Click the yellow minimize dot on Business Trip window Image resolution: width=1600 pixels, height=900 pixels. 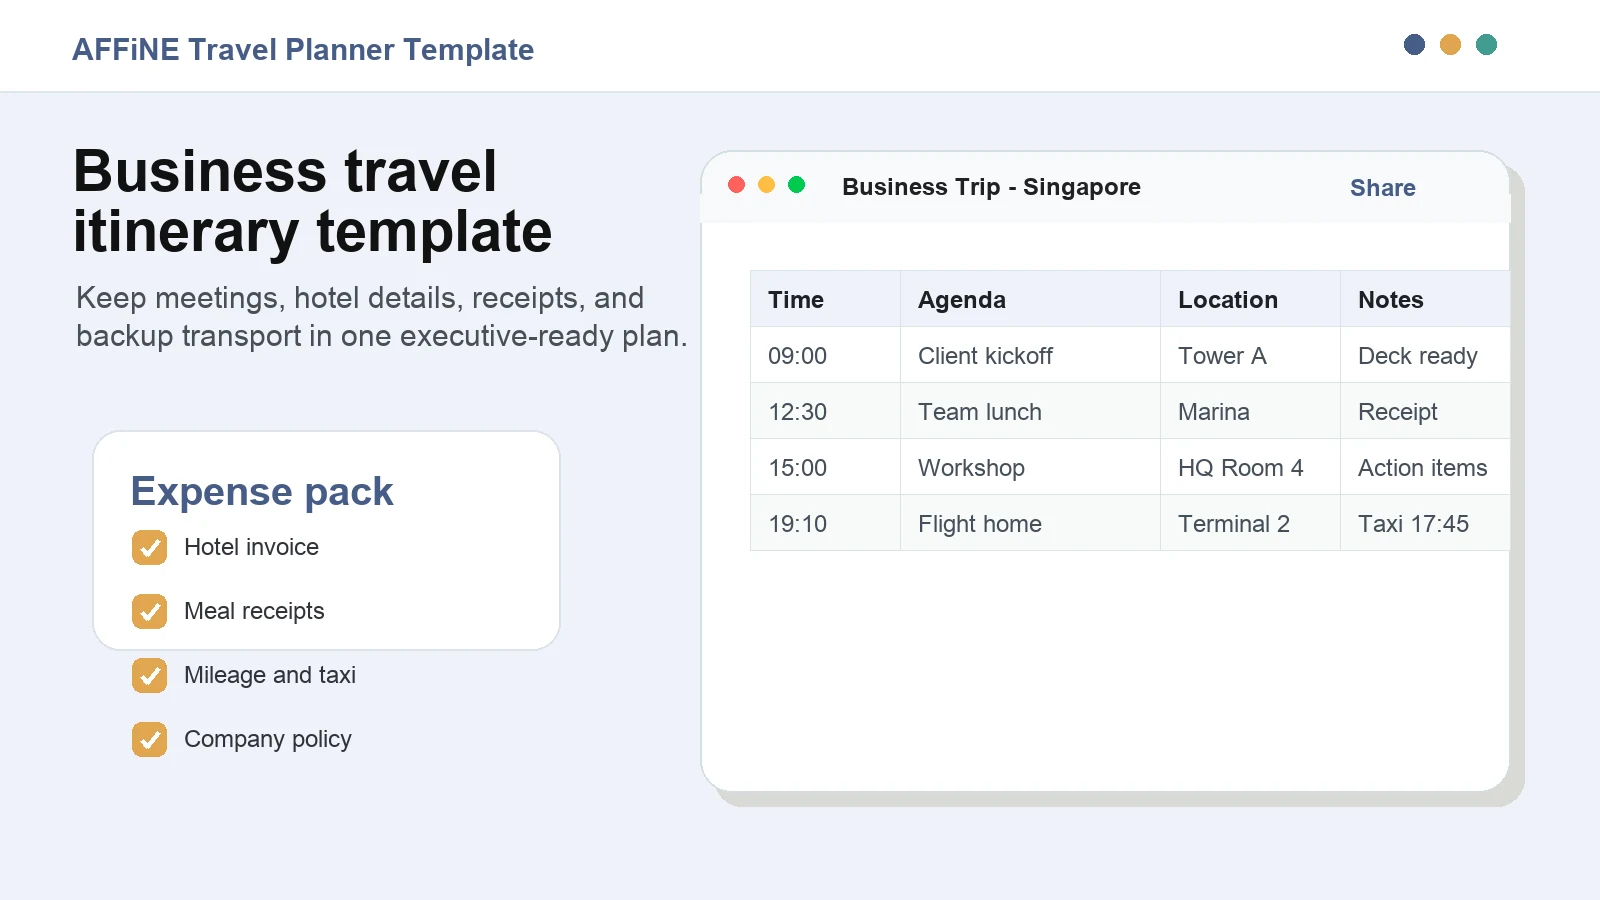point(767,185)
